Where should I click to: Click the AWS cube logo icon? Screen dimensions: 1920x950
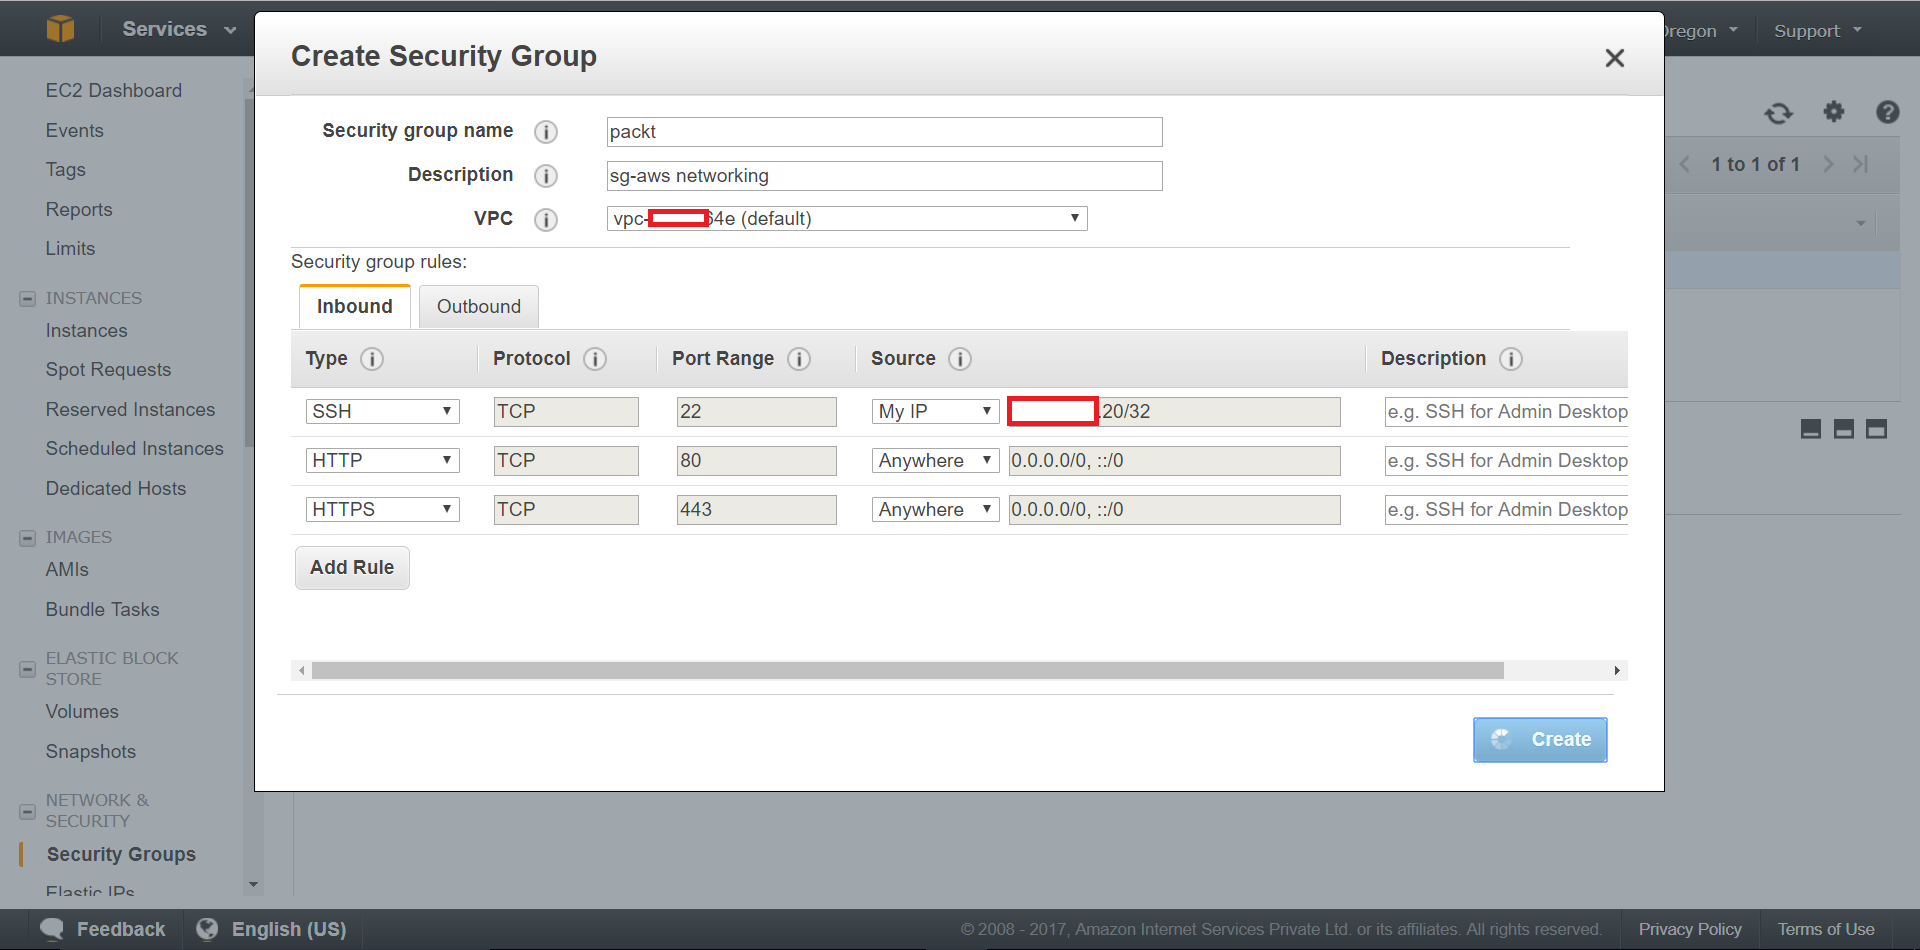[x=60, y=28]
